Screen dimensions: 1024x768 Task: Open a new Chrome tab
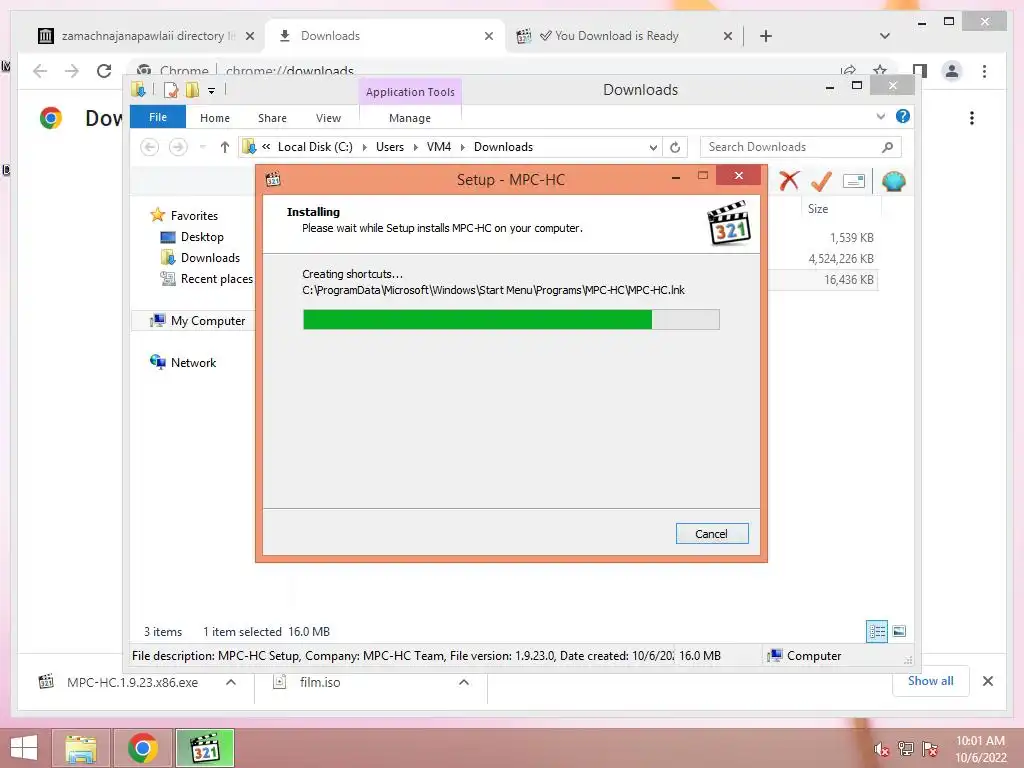[766, 36]
